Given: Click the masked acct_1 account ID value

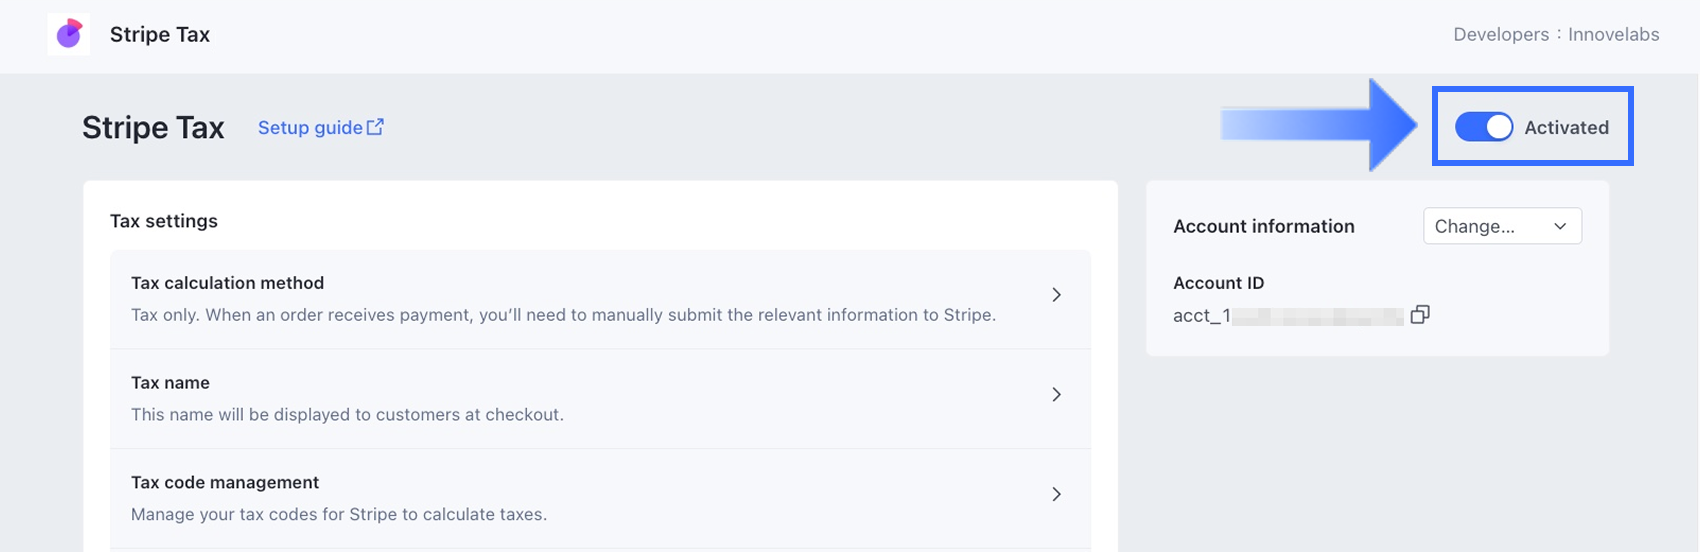Looking at the screenshot, I should 1288,316.
